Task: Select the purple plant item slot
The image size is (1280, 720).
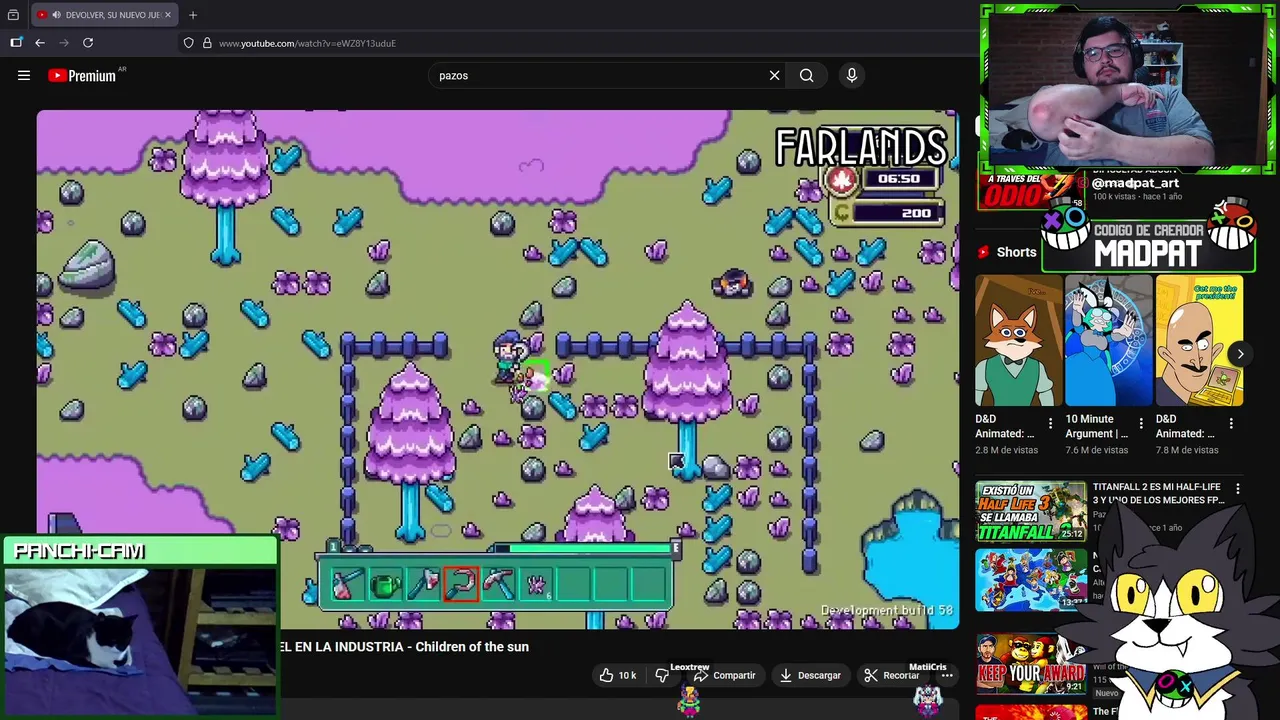Action: click(537, 584)
